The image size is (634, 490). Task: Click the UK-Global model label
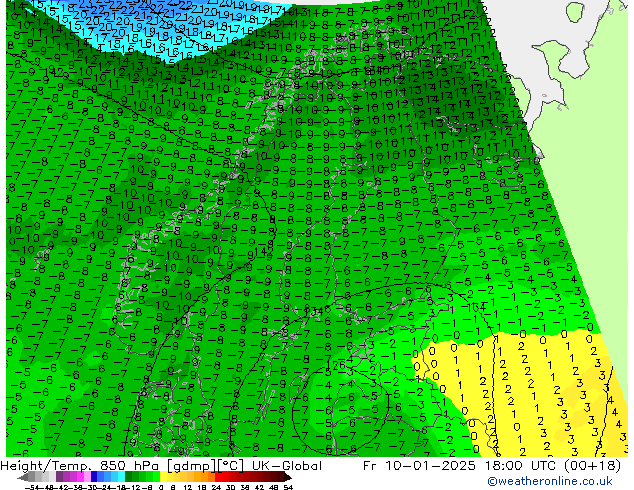(x=287, y=466)
